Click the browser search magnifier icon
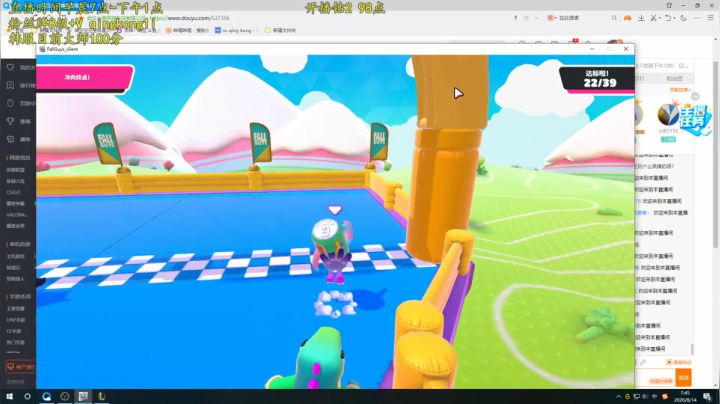The height and width of the screenshot is (404, 720). [614, 18]
